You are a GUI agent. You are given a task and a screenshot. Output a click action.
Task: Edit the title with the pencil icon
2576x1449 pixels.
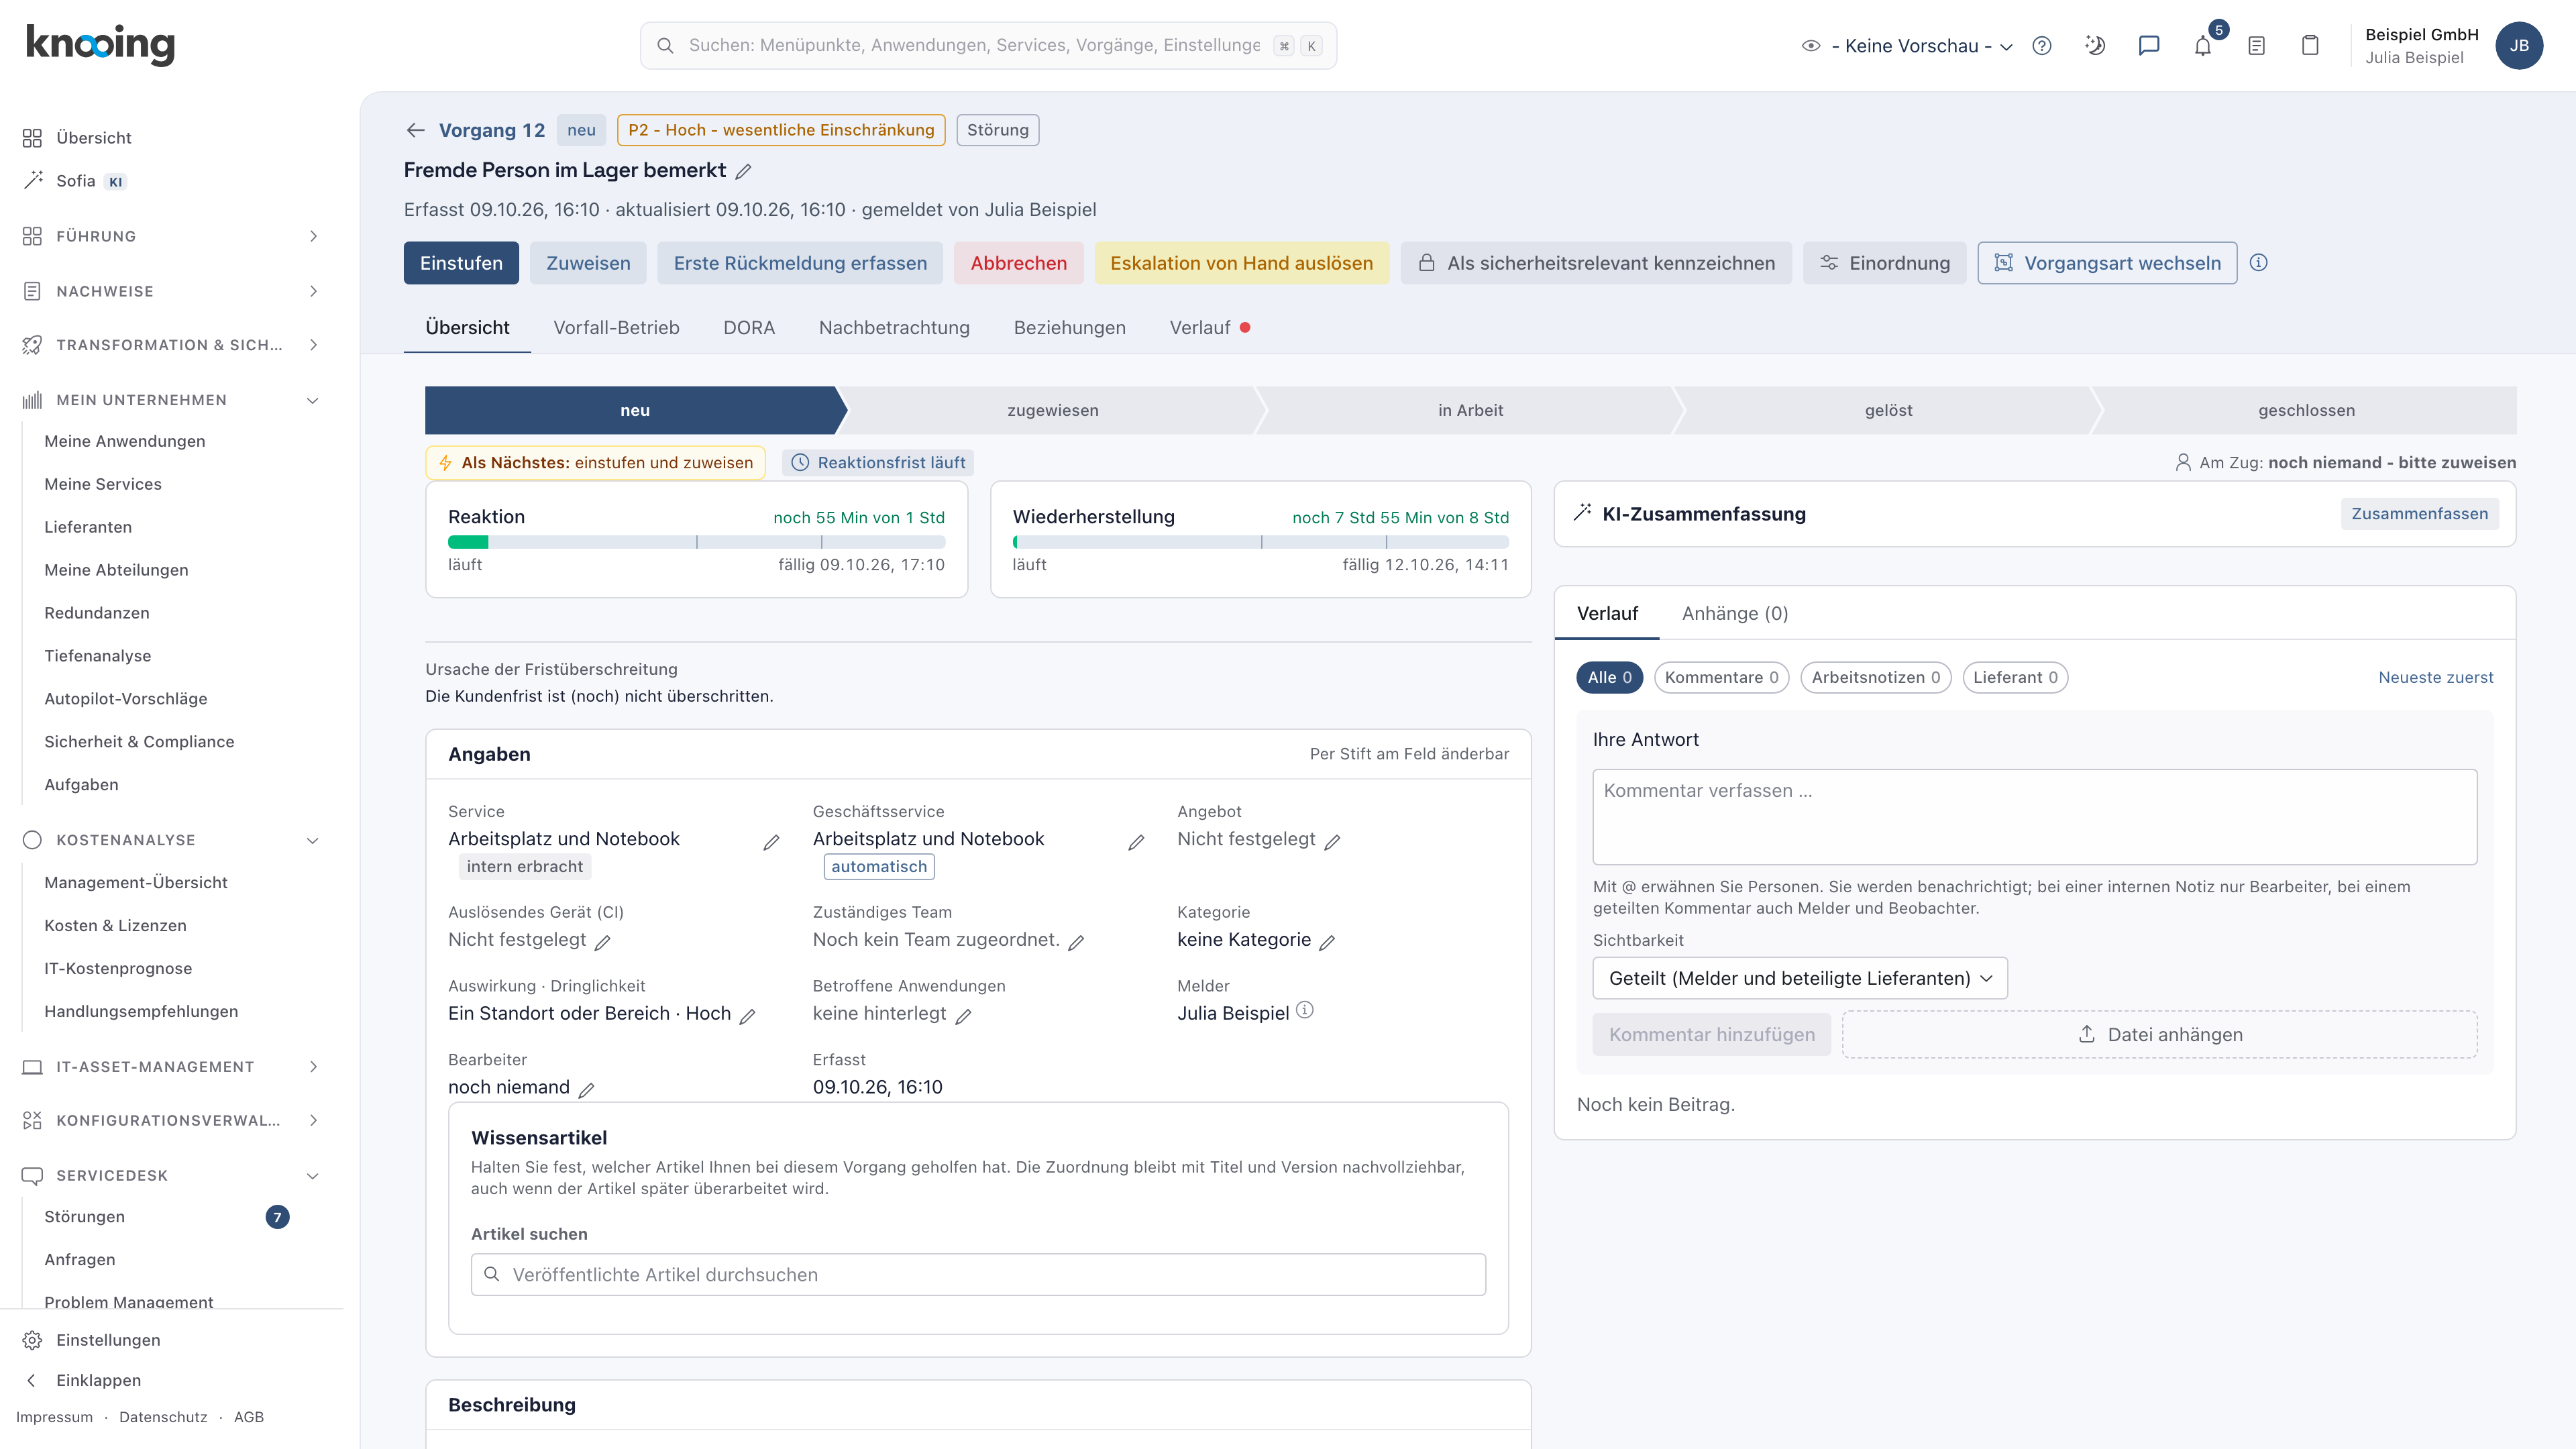(743, 171)
